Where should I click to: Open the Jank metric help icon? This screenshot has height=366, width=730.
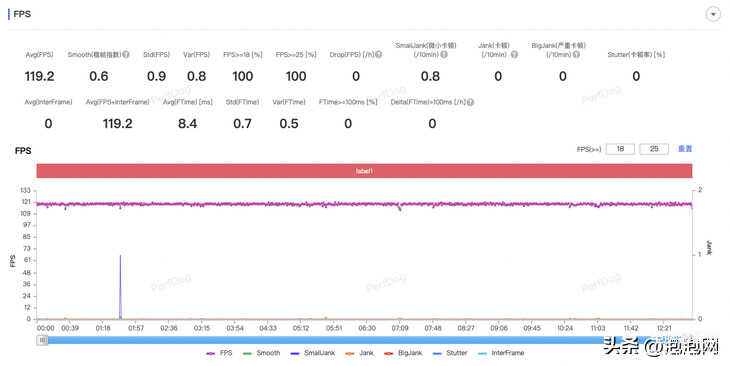coord(514,54)
